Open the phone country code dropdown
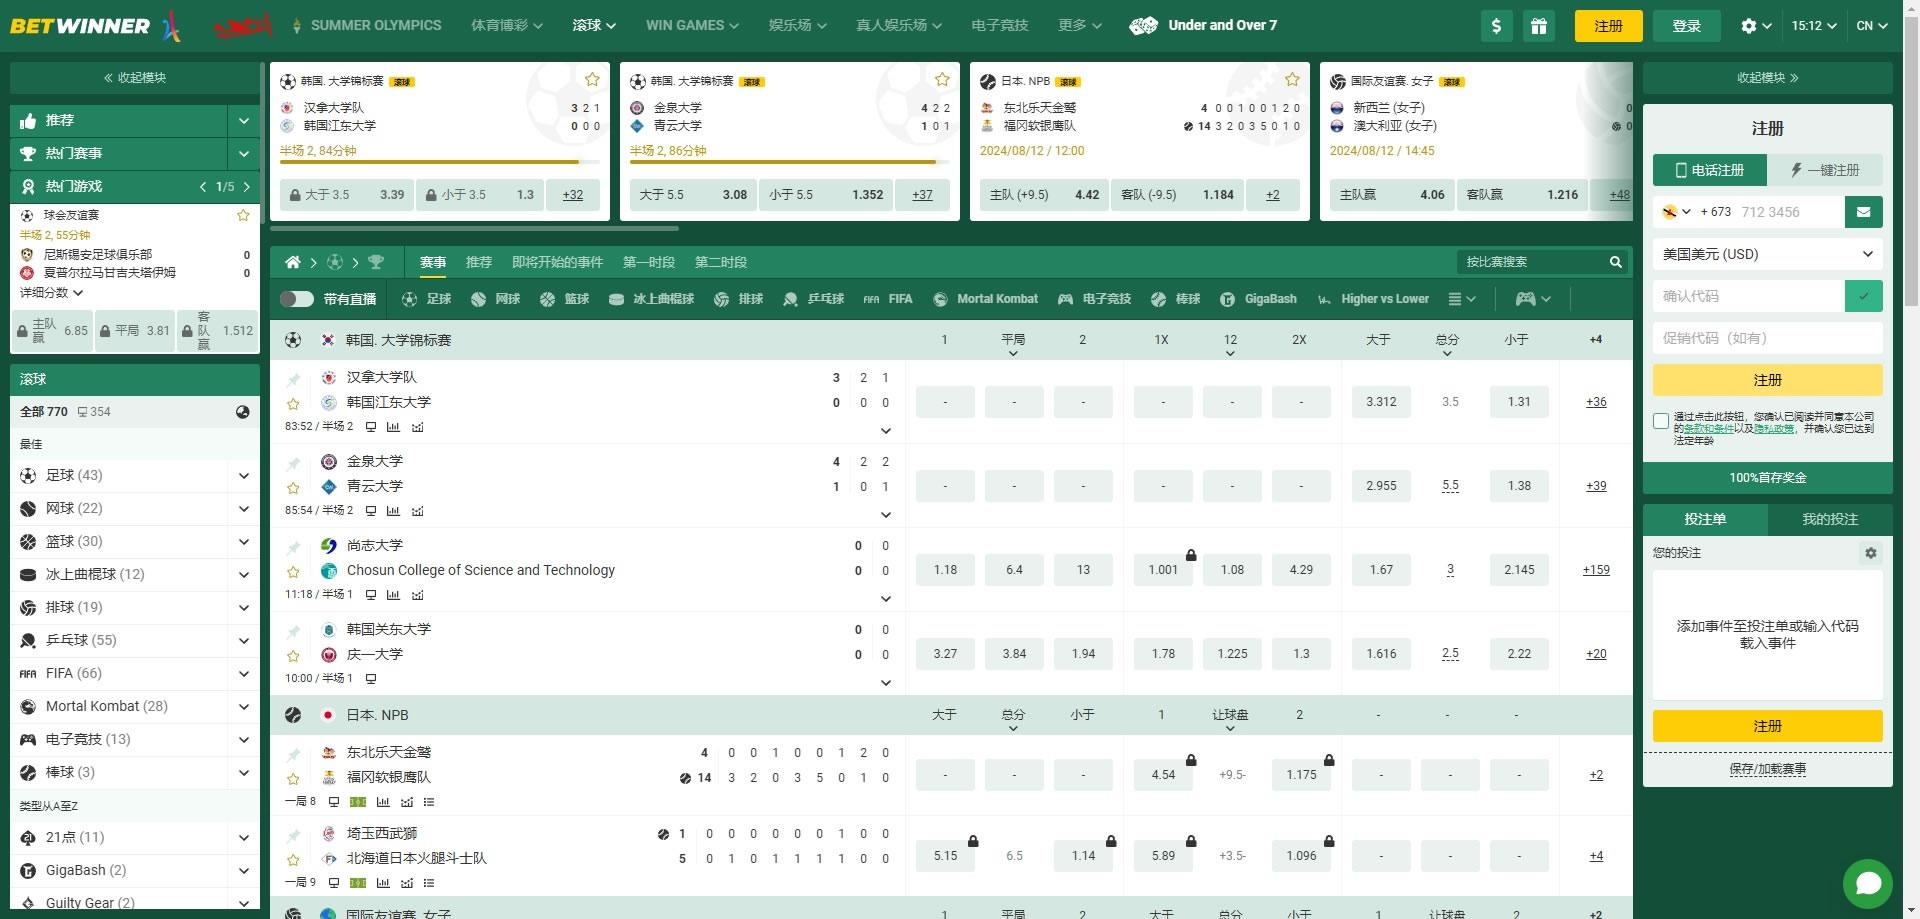Screen dimensions: 1920x919 click(x=1677, y=212)
